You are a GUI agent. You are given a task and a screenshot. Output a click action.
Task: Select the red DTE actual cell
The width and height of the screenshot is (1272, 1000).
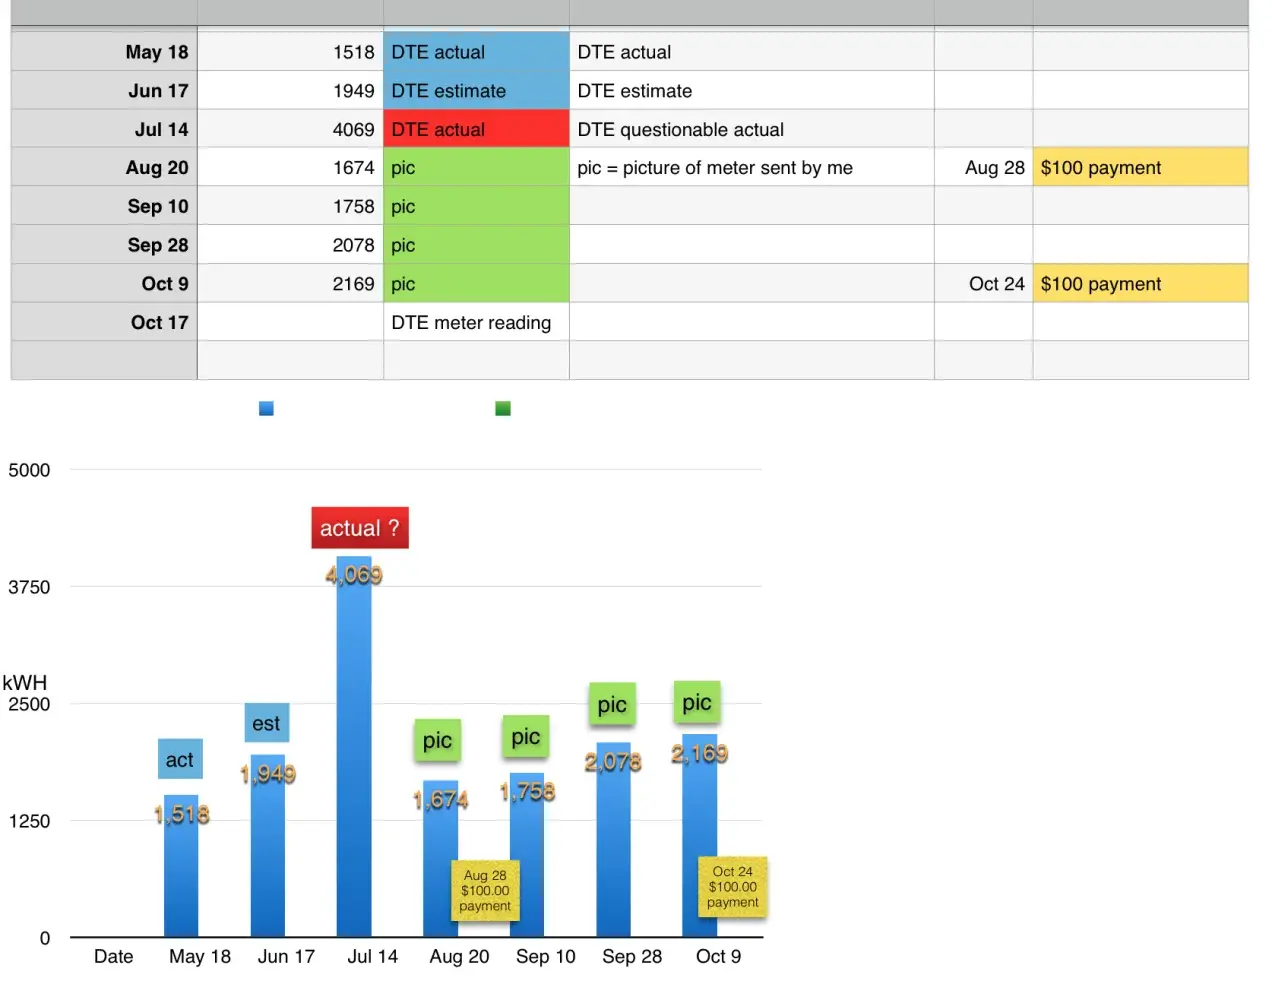pos(476,129)
